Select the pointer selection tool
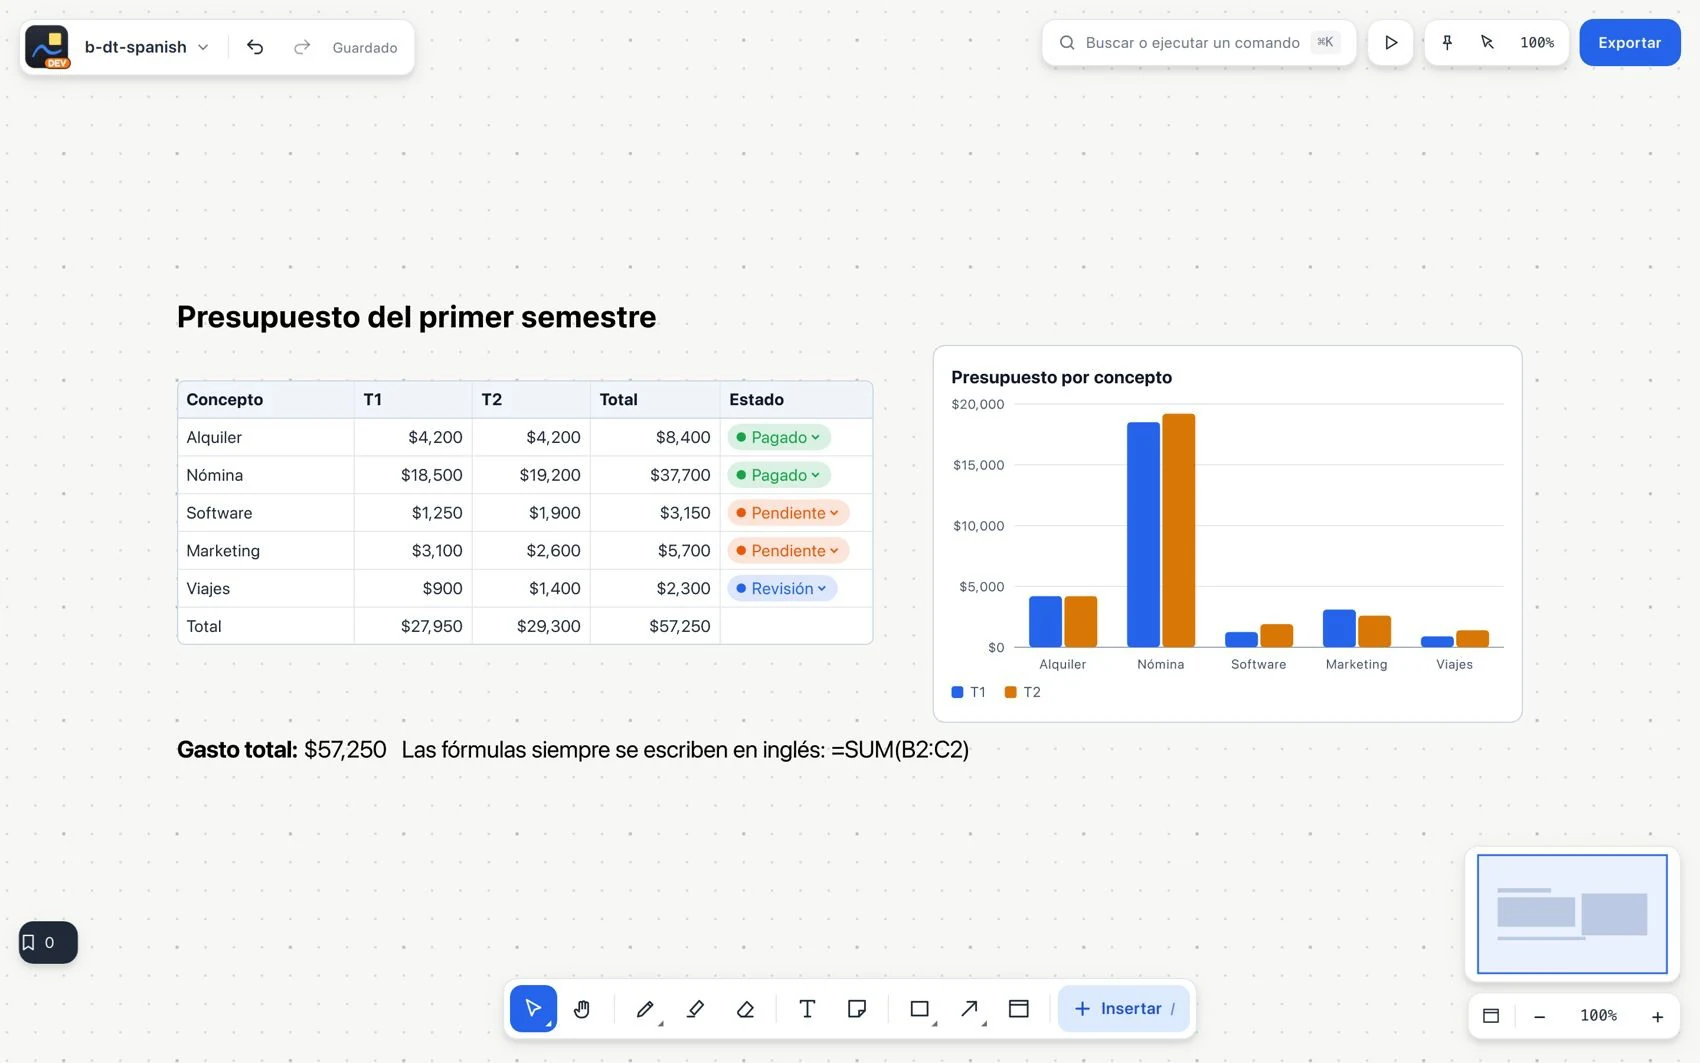Image resolution: width=1700 pixels, height=1063 pixels. point(533,1009)
